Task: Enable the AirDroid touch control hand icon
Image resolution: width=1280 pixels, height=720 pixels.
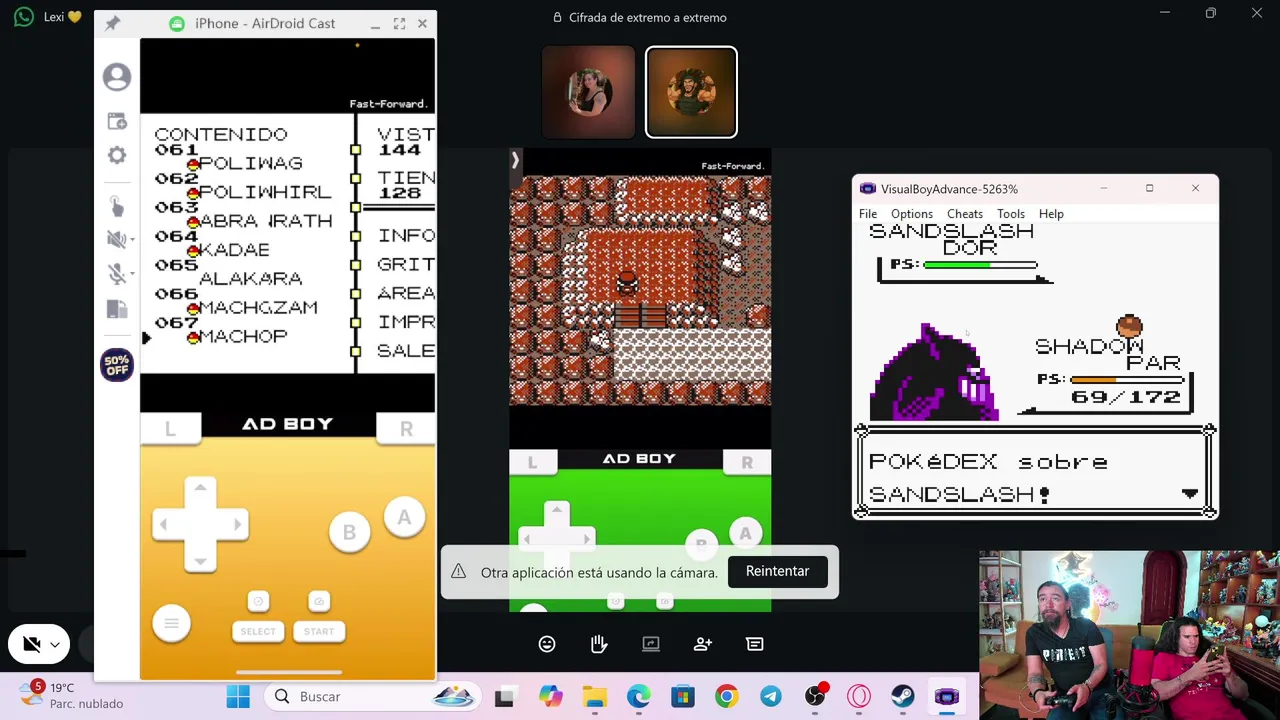Action: (117, 206)
